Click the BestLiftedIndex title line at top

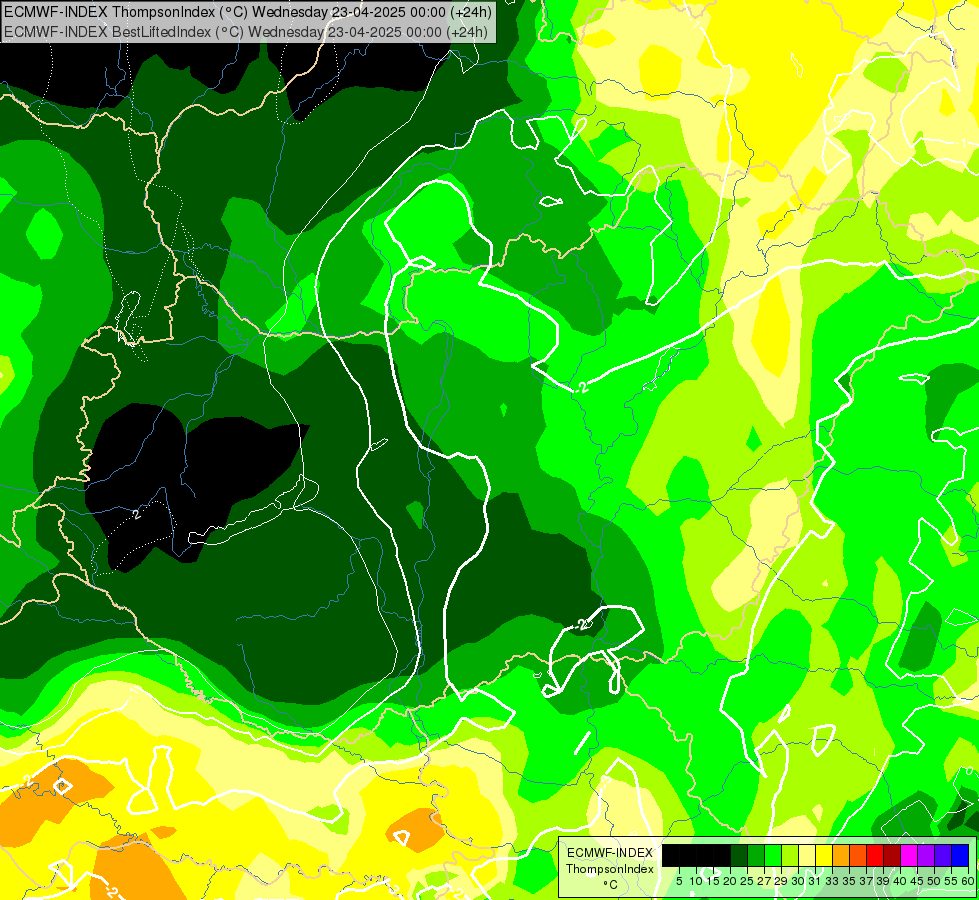tap(246, 31)
